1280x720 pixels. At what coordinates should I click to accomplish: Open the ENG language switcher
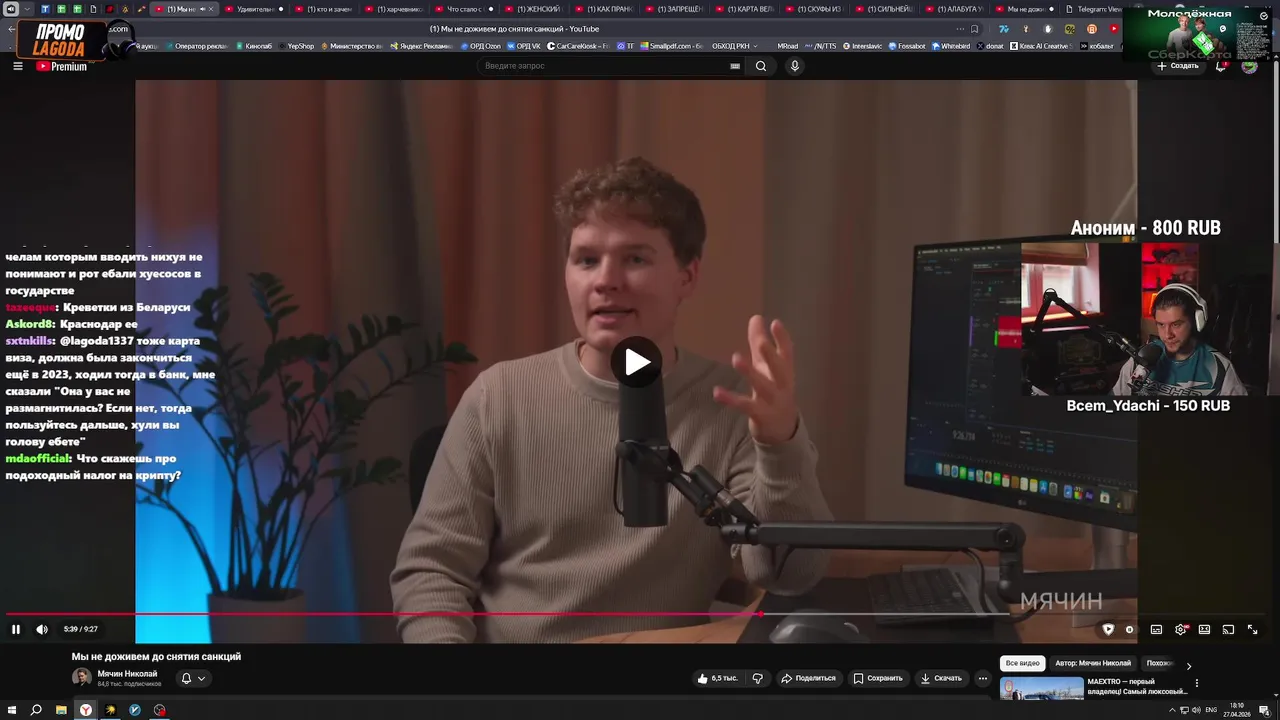click(x=1211, y=710)
